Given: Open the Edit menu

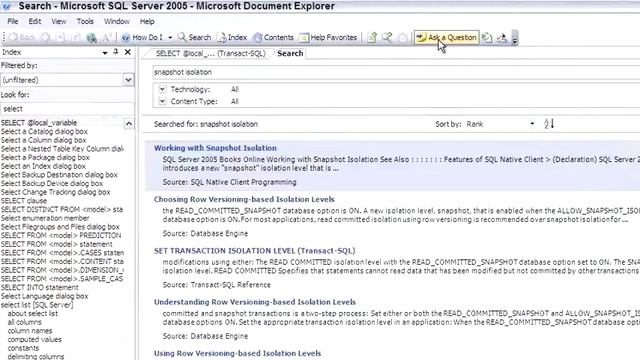Looking at the screenshot, I should pyautogui.click(x=34, y=21).
